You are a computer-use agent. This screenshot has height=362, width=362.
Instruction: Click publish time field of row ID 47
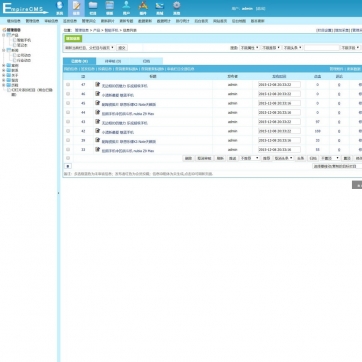[279, 85]
